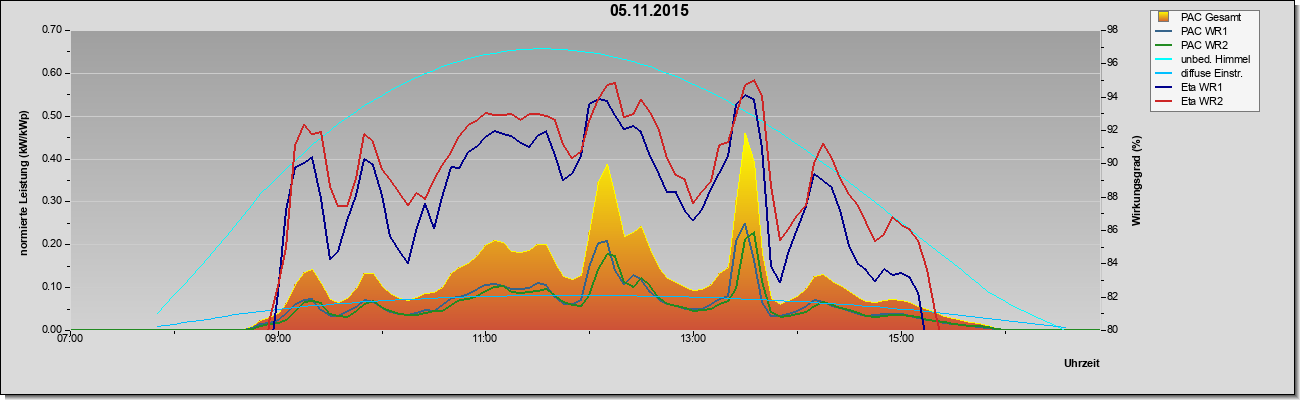
Task: Click the Uhrzeit axis title
Action: pos(1082,364)
